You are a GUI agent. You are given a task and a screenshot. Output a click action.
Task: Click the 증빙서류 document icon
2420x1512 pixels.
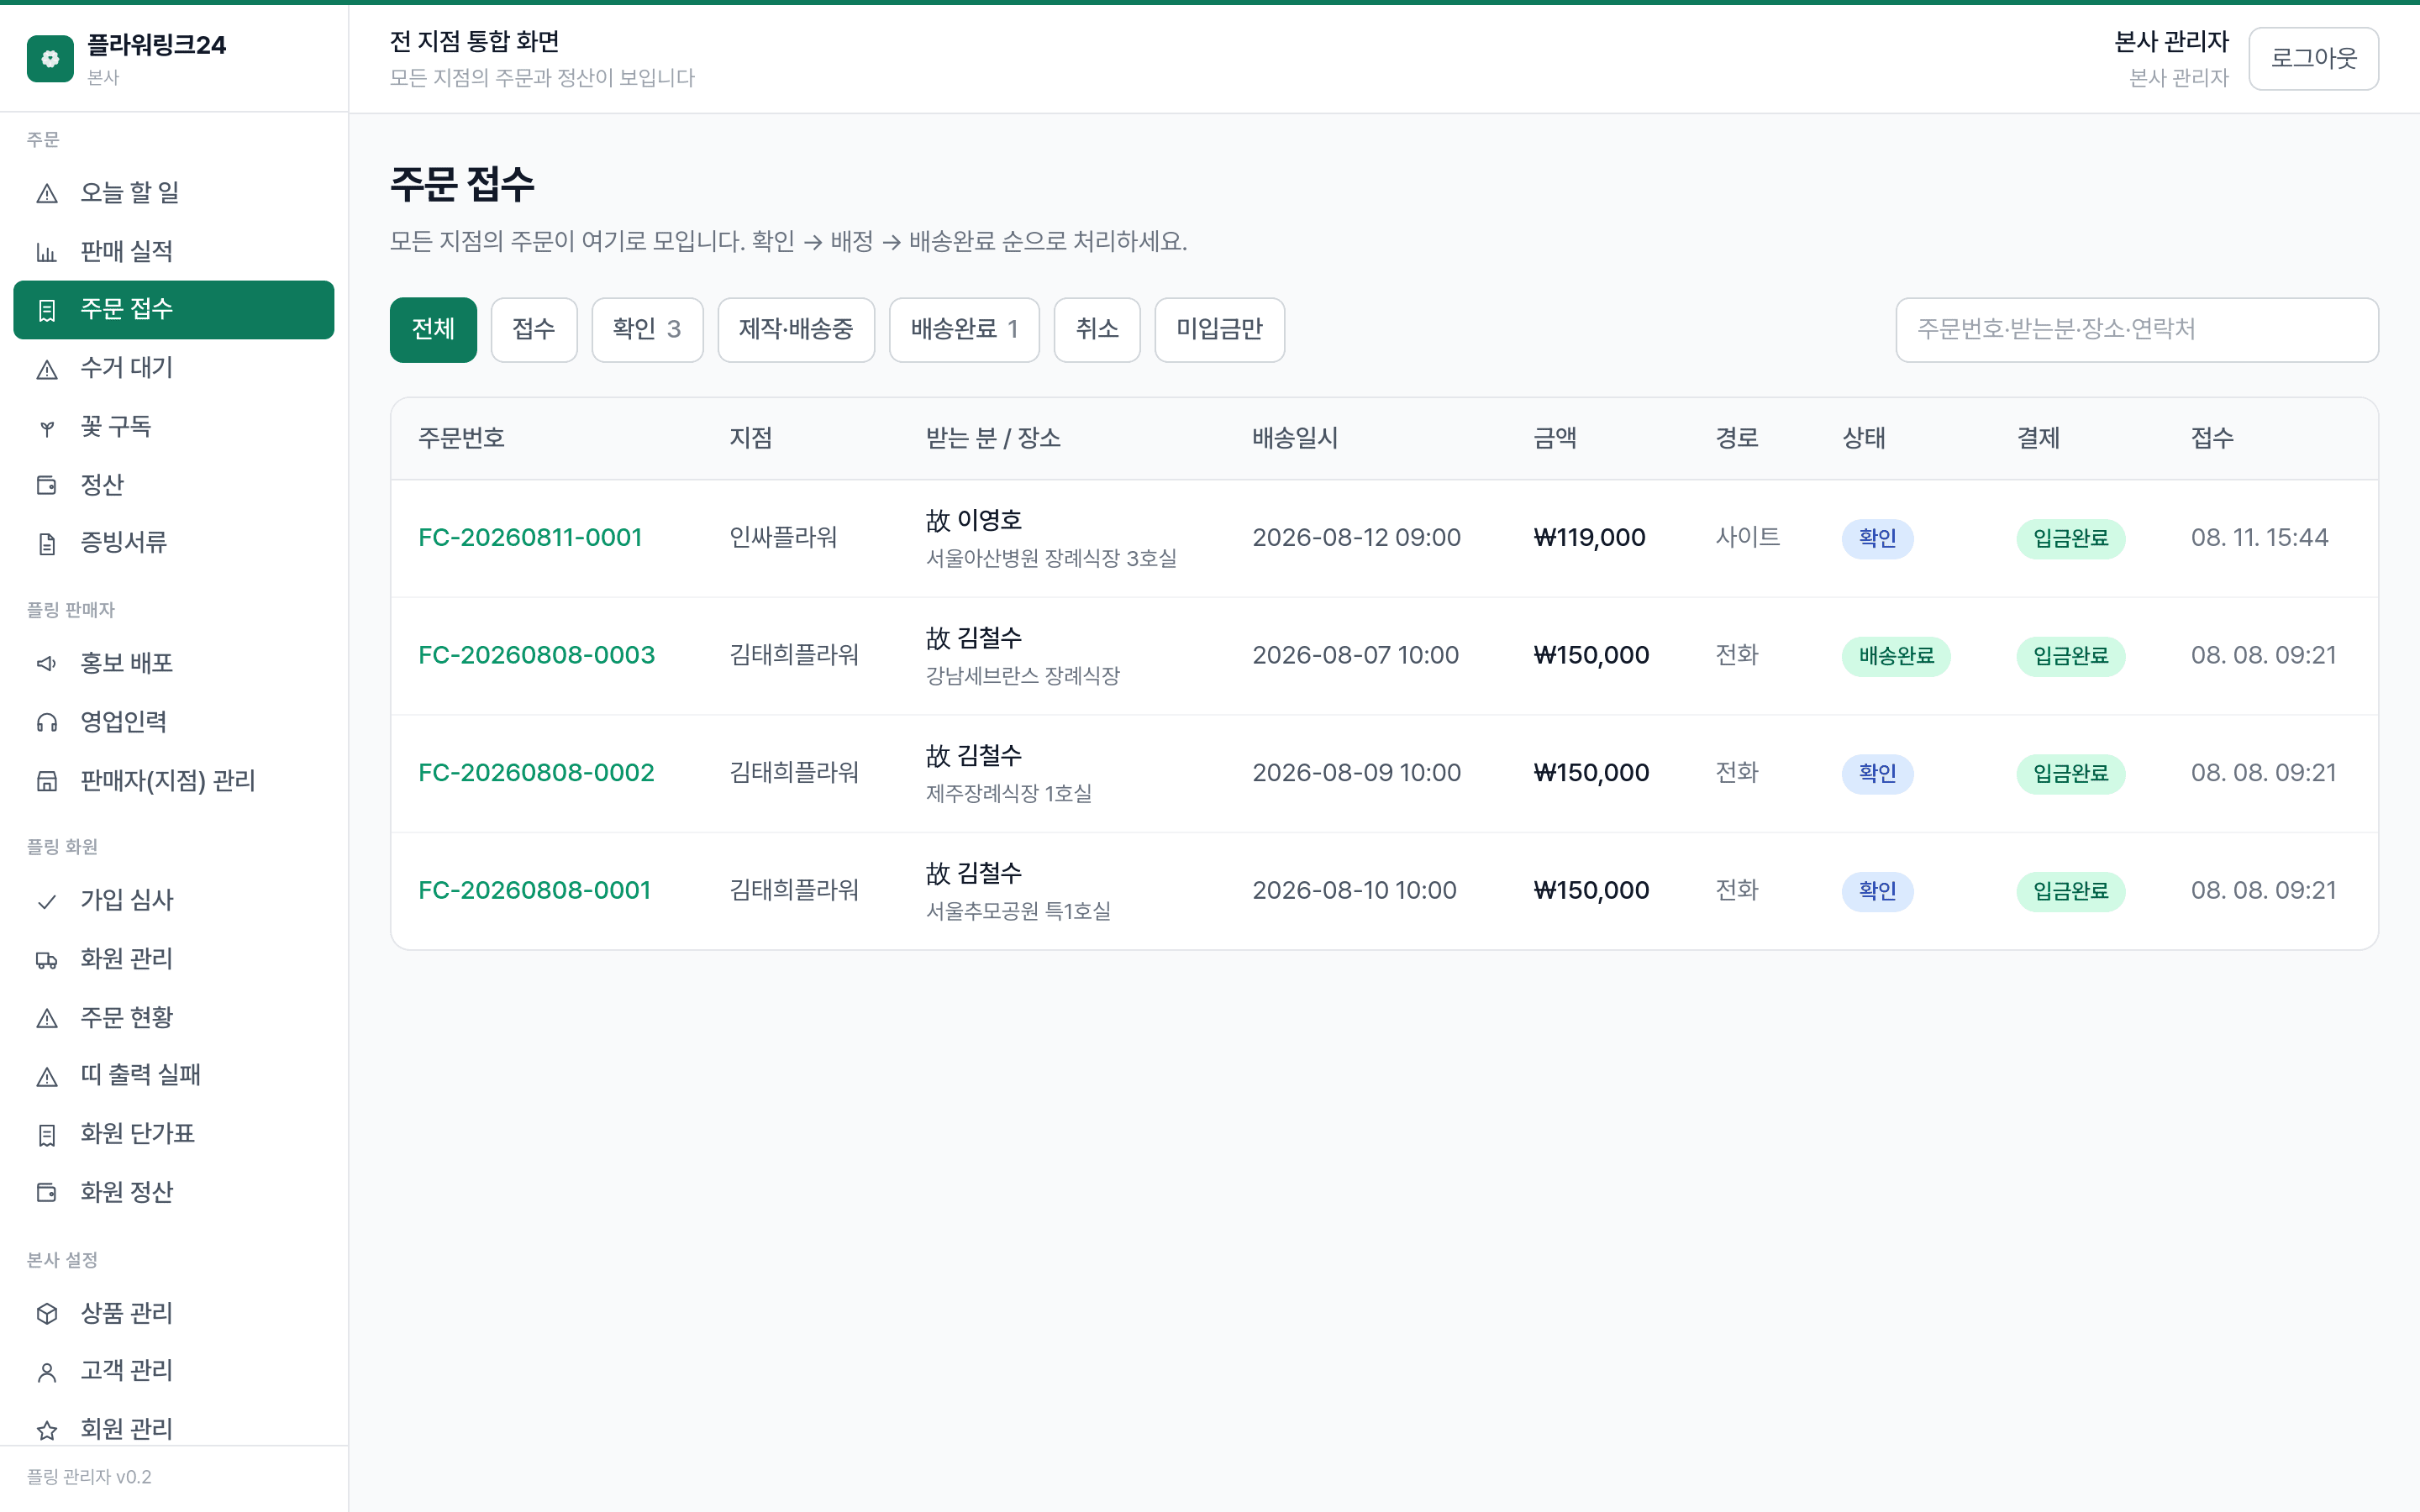click(x=47, y=543)
